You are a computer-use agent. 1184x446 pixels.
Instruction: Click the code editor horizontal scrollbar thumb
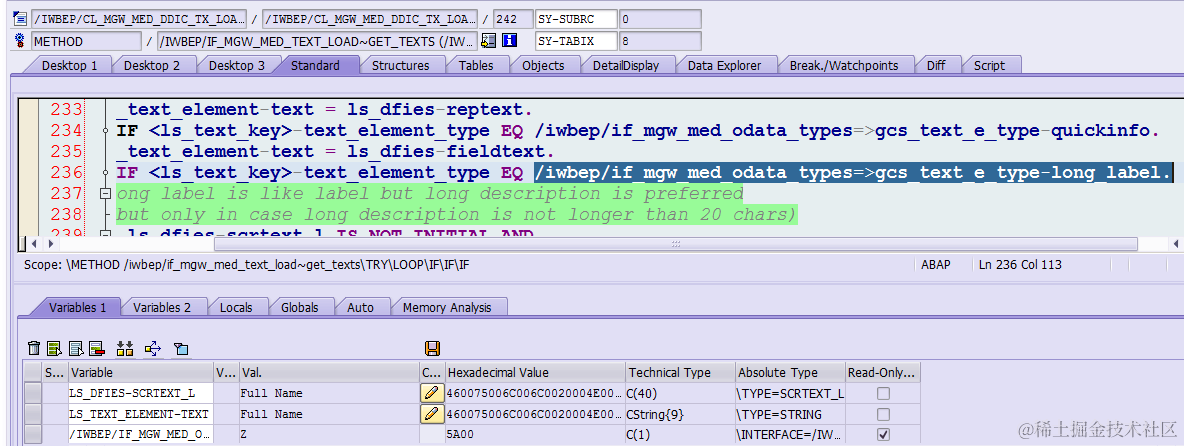pyautogui.click(x=676, y=244)
